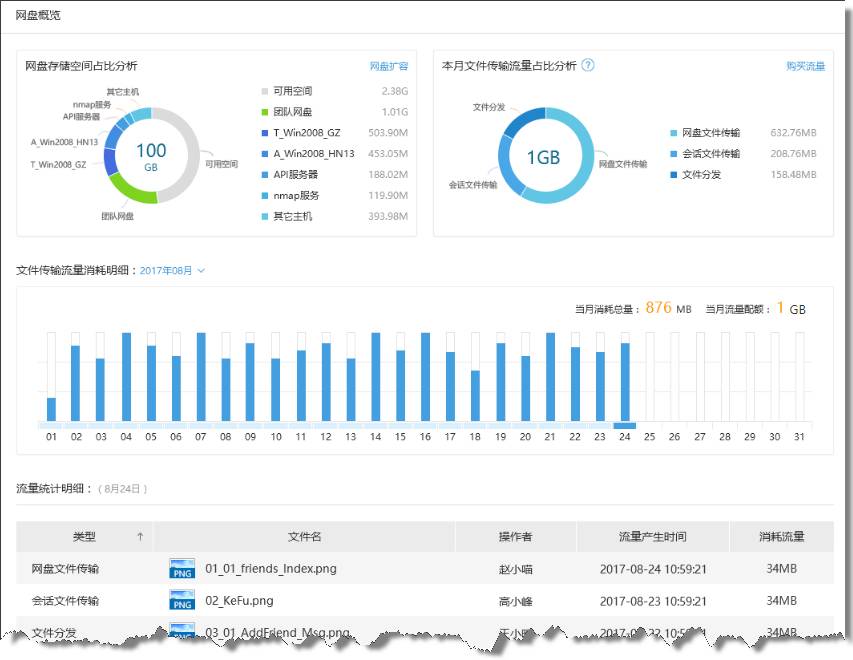The height and width of the screenshot is (660, 853).
Task: Click PNG icon for 01_01_friends_Index.png
Action: pyautogui.click(x=182, y=569)
